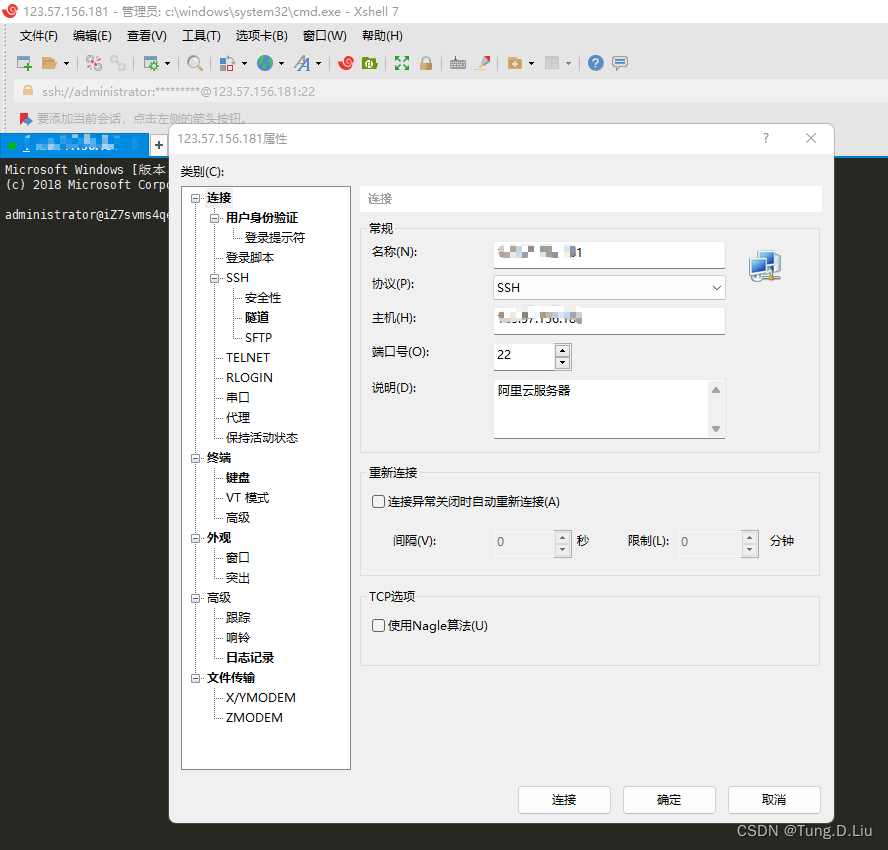Click the New Session toolbar icon
This screenshot has width=888, height=850.
(24, 63)
